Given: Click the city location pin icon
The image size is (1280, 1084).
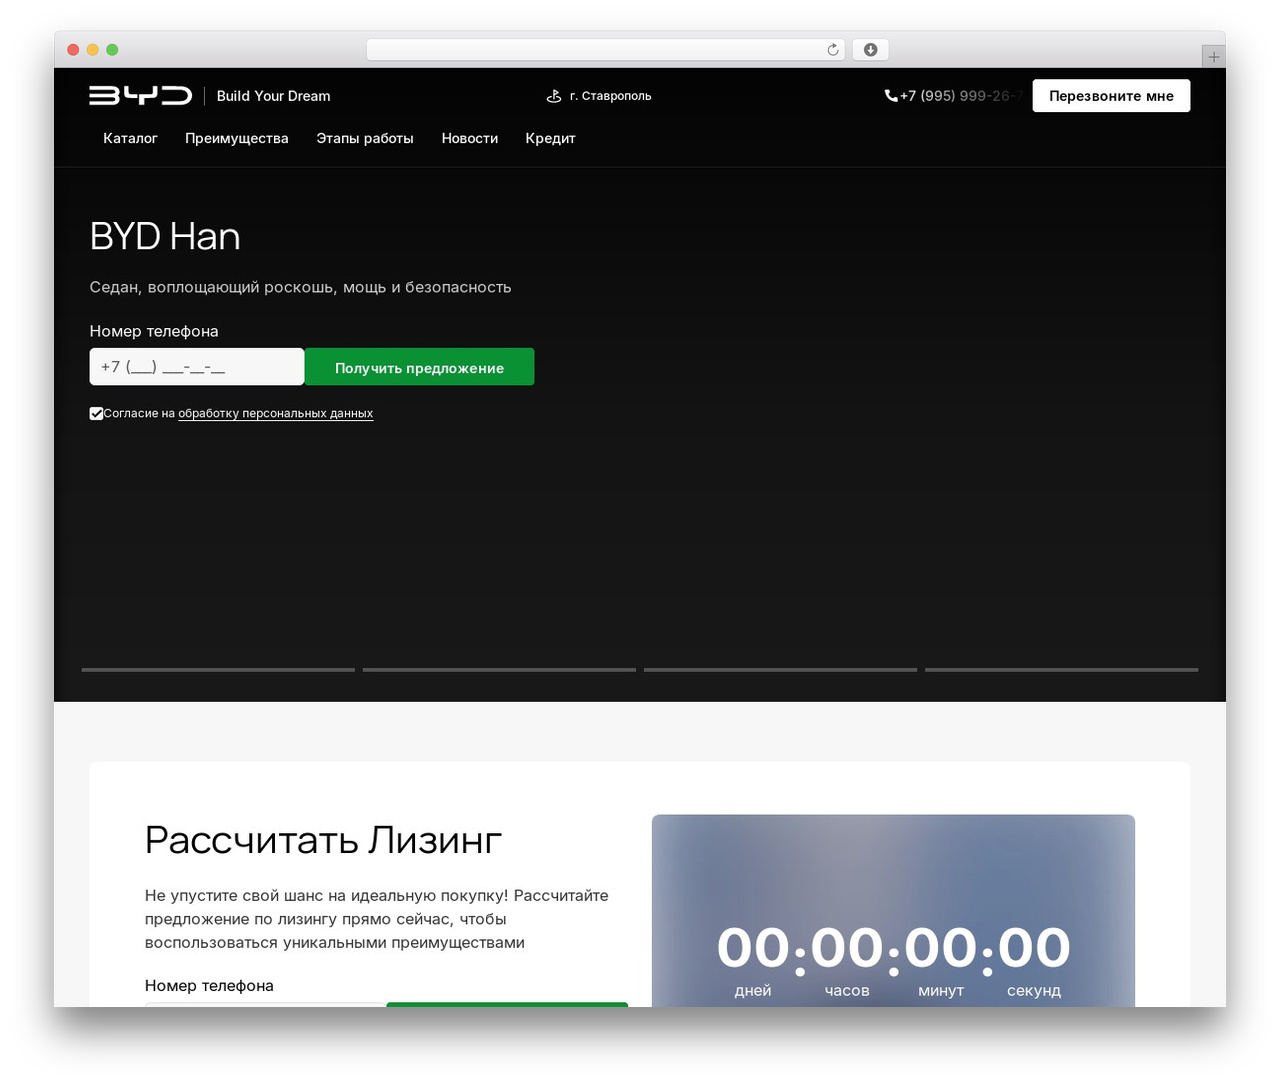Looking at the screenshot, I should [554, 96].
